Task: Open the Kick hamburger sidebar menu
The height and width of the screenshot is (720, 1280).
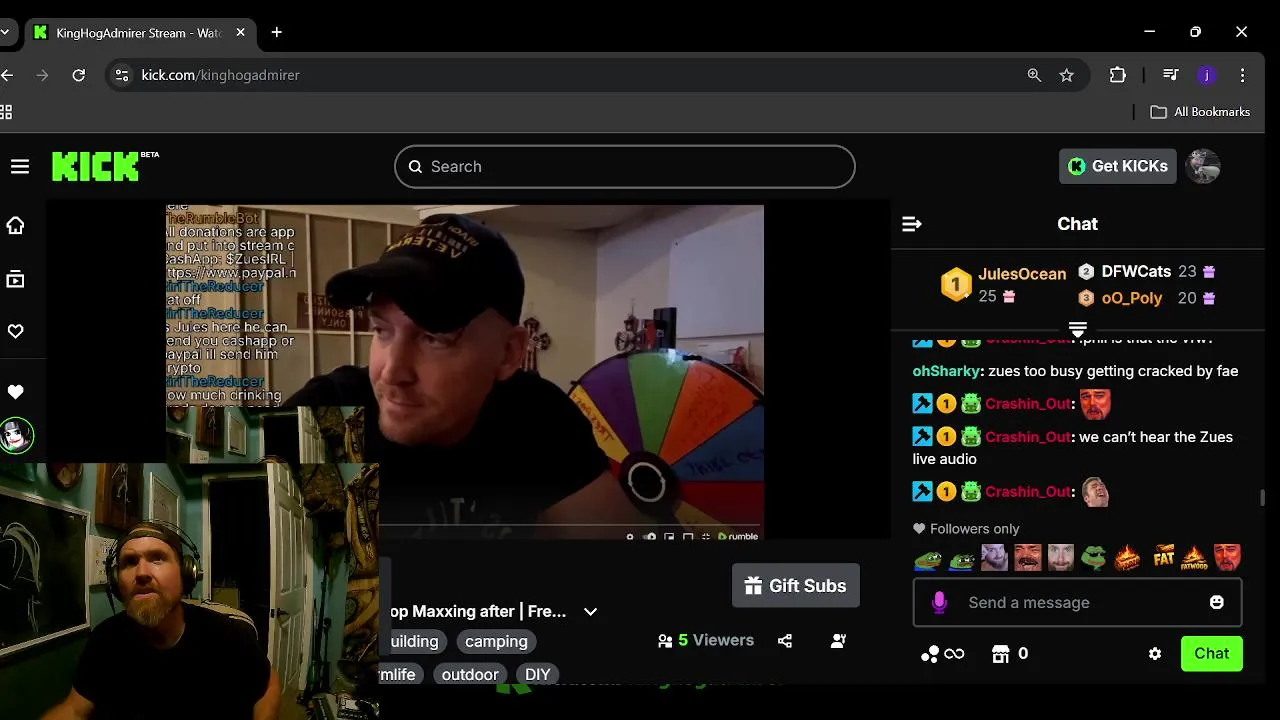Action: pos(20,166)
